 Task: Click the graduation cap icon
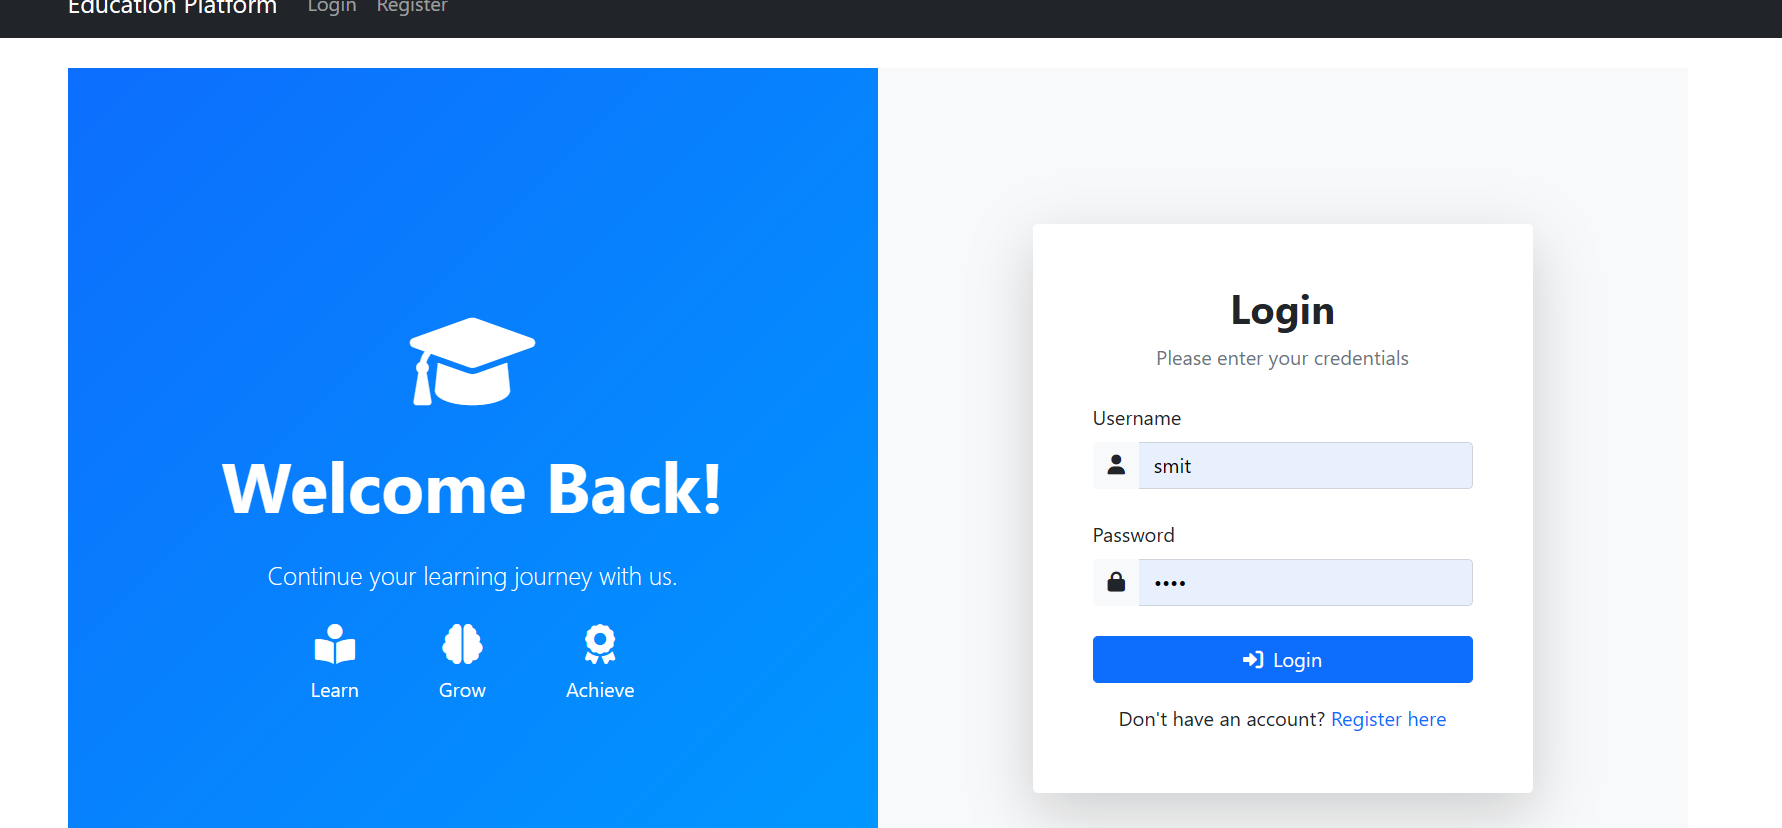(472, 362)
